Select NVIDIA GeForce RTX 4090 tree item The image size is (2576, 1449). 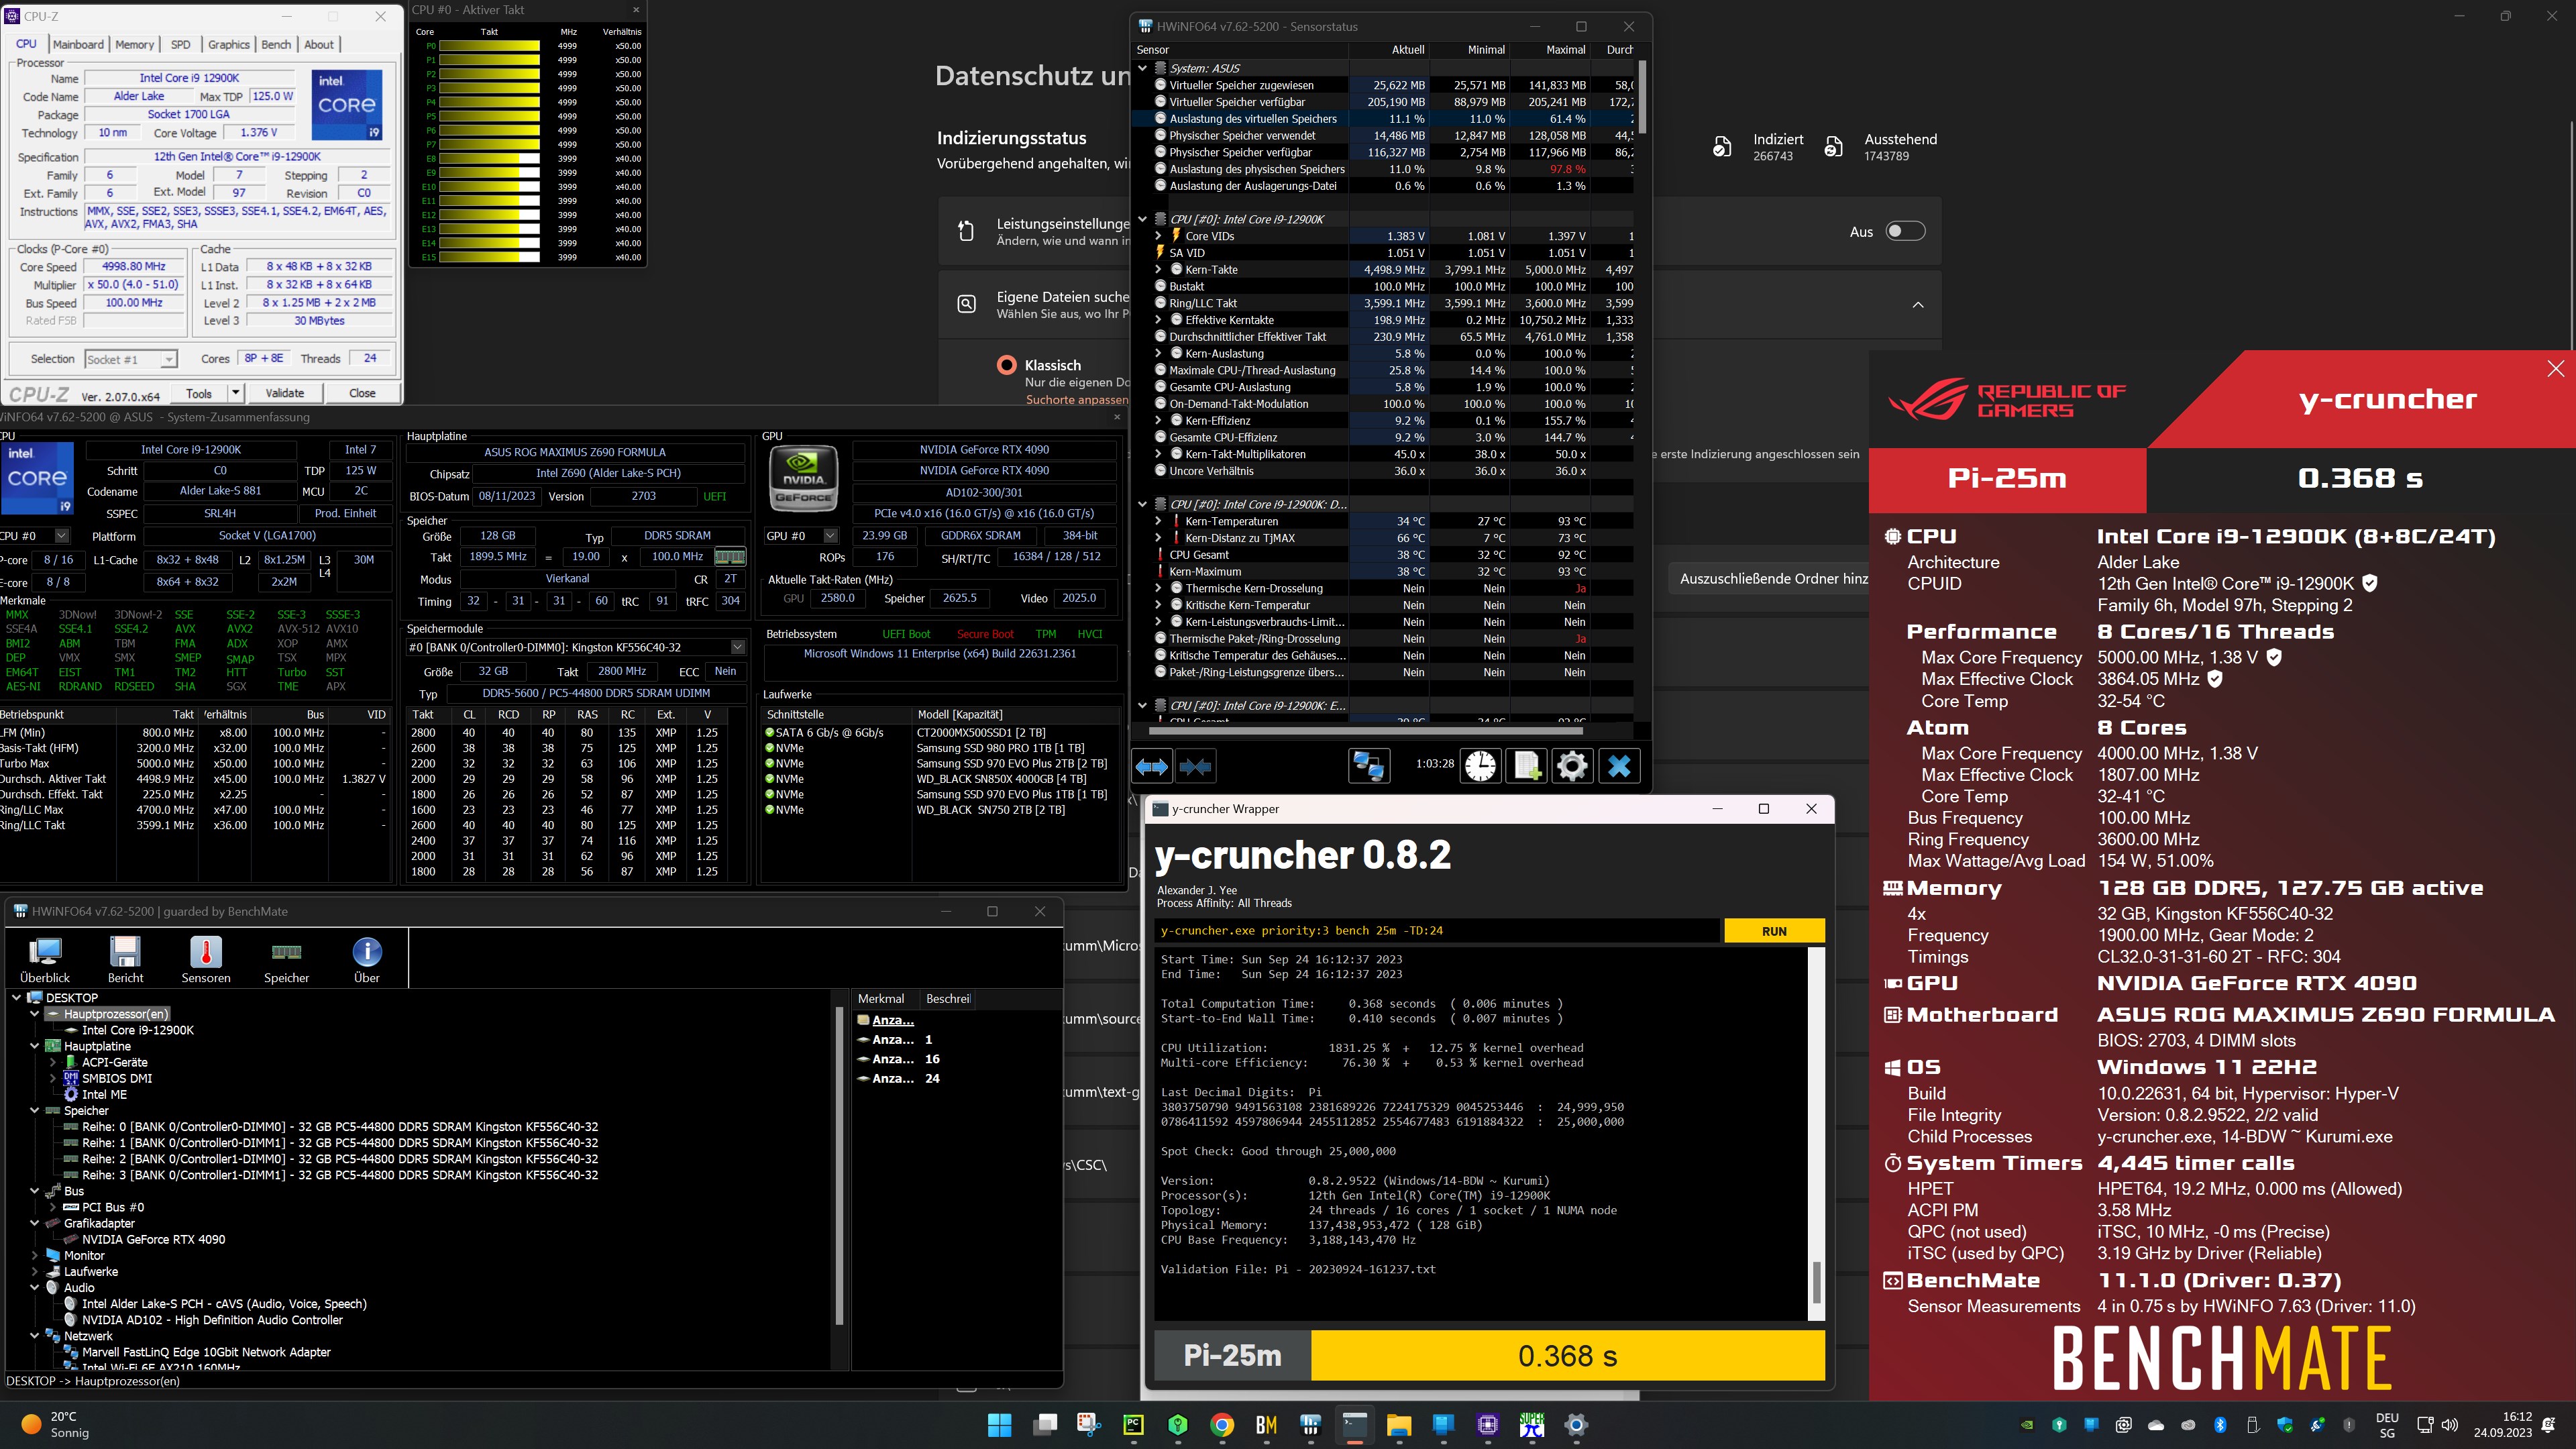pyautogui.click(x=153, y=1239)
